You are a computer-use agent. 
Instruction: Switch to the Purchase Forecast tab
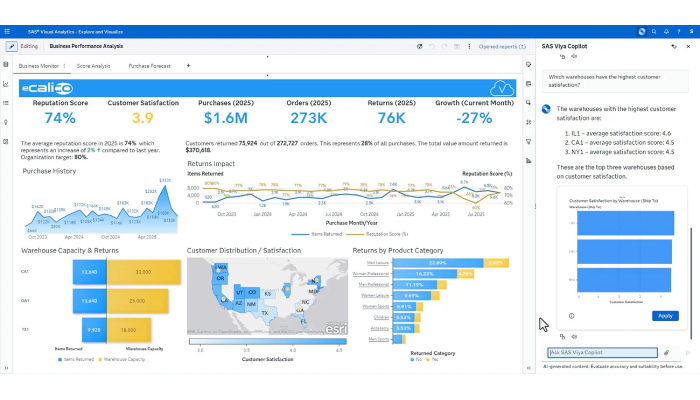tap(150, 66)
